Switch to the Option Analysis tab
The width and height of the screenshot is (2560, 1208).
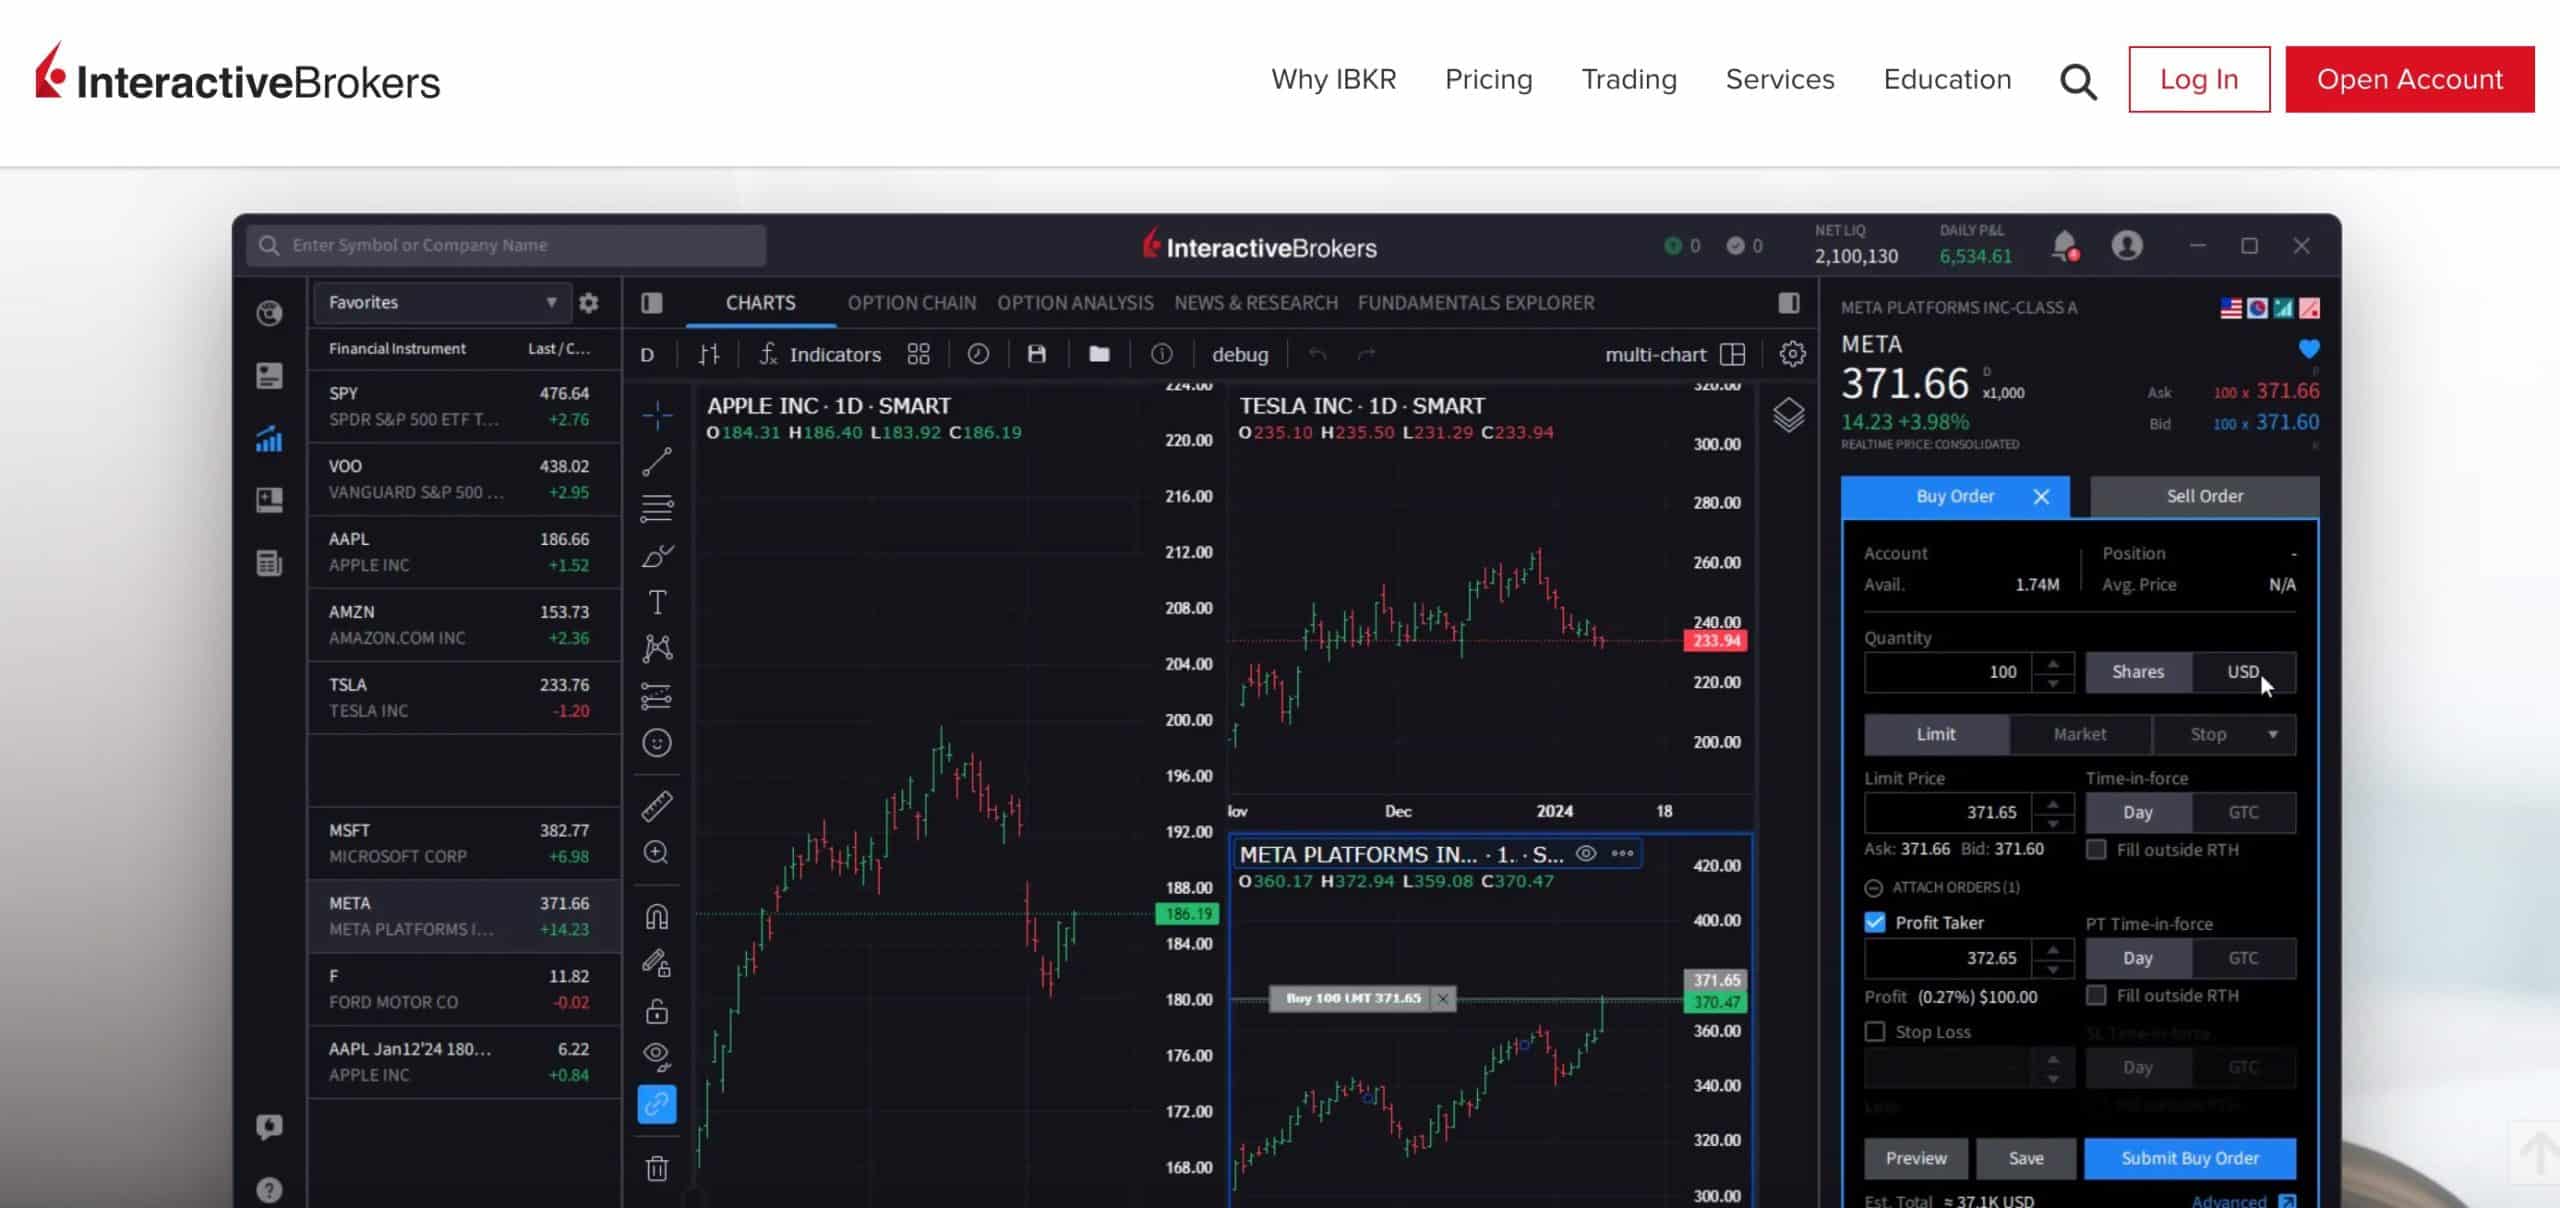[x=1075, y=303]
